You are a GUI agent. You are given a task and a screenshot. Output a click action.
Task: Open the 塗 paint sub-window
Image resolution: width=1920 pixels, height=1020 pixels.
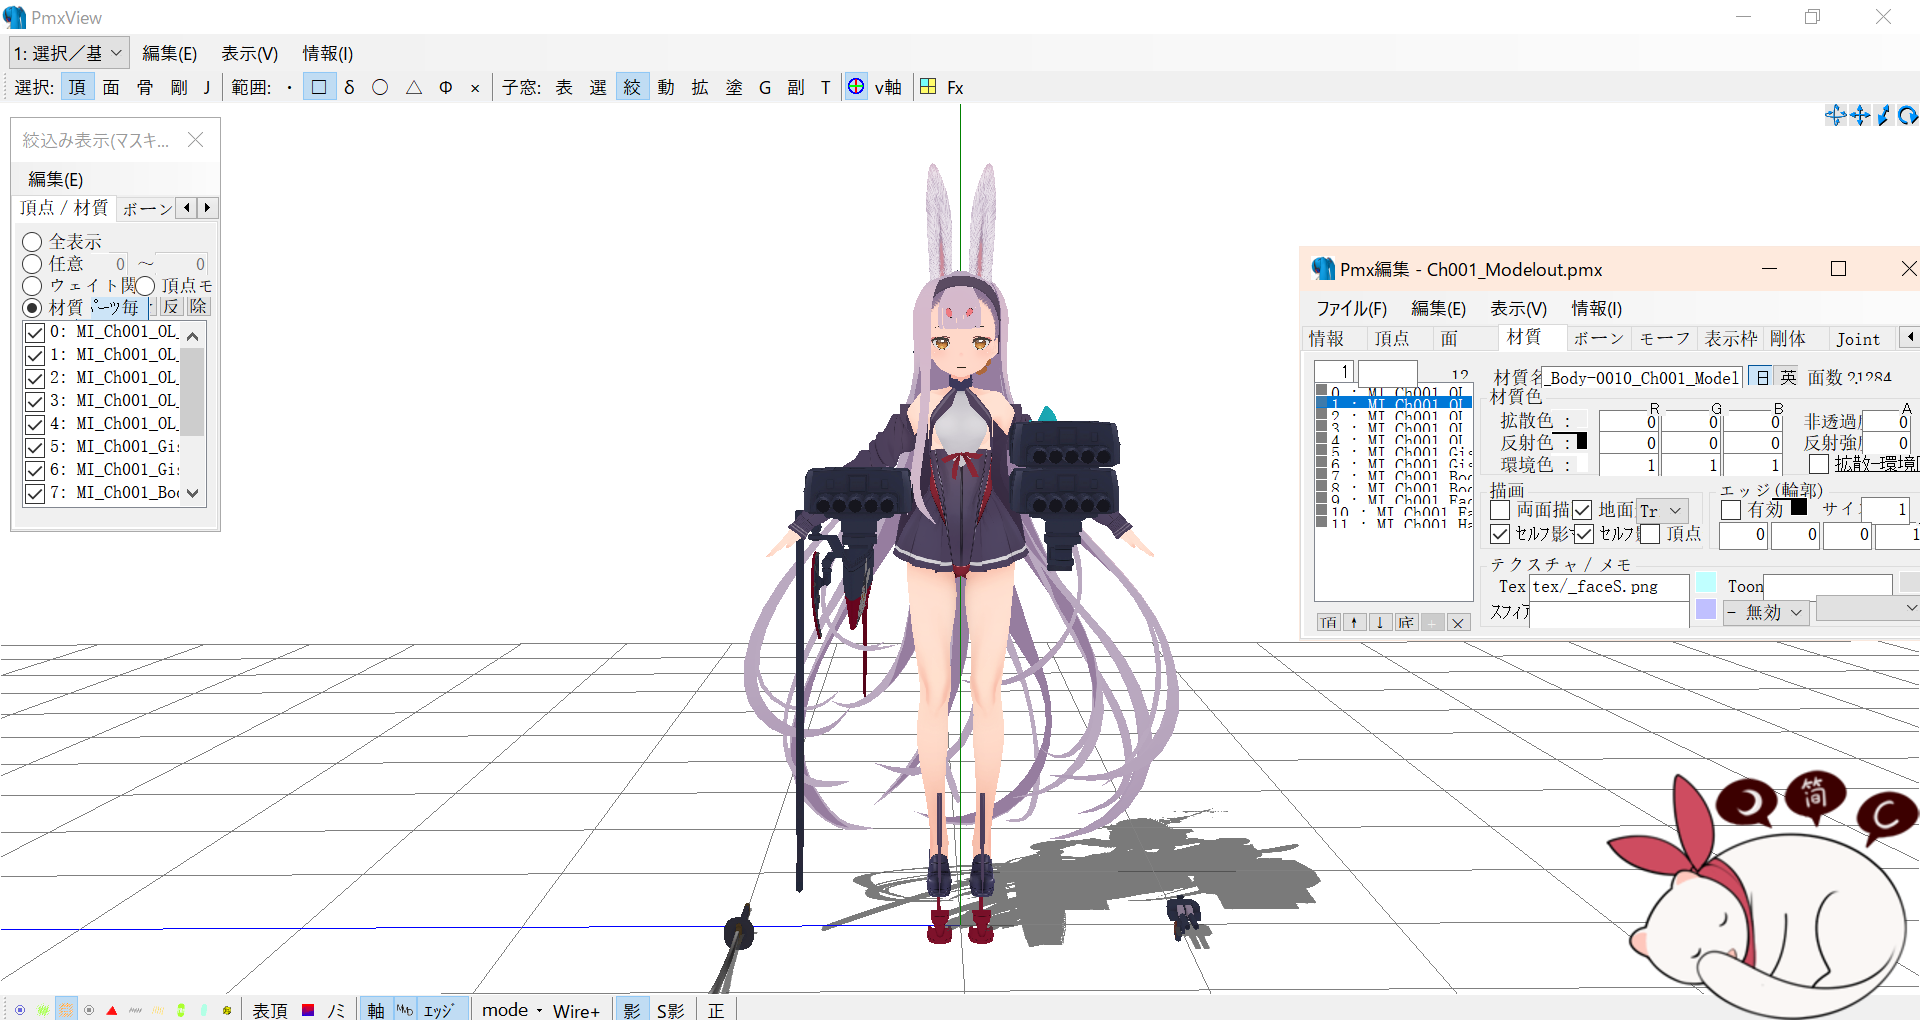pyautogui.click(x=734, y=88)
